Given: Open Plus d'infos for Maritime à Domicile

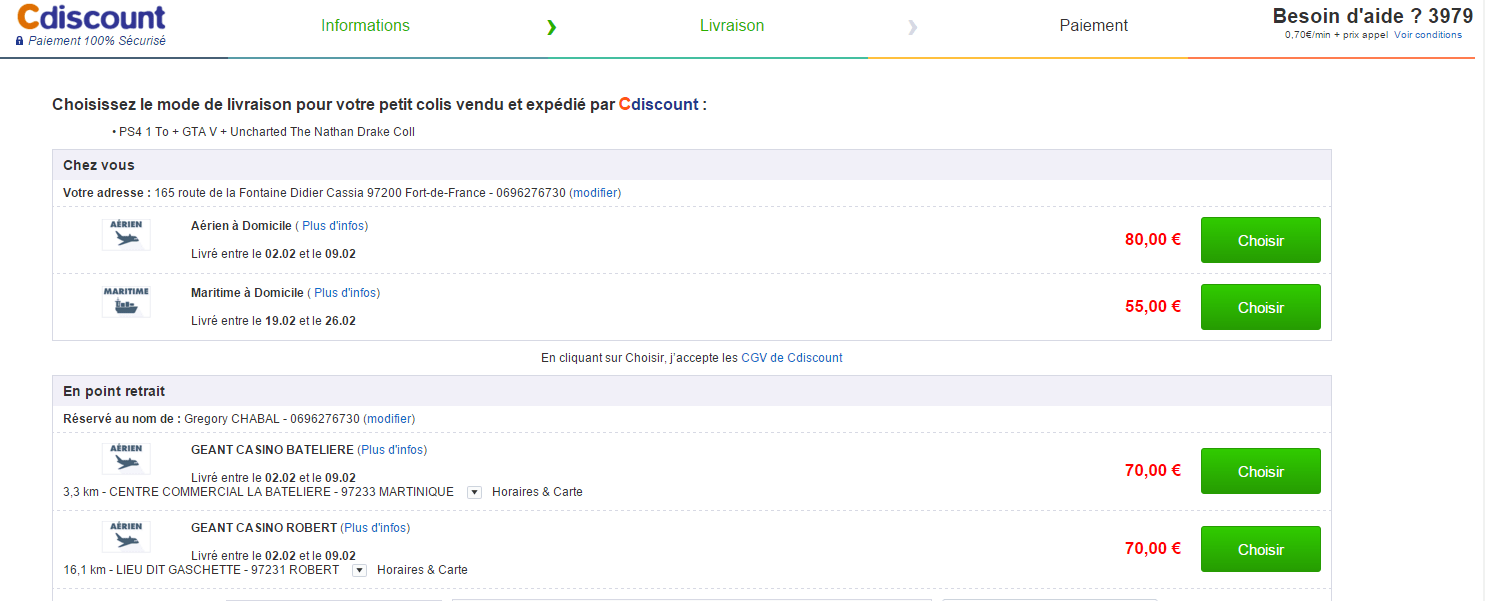Looking at the screenshot, I should pyautogui.click(x=346, y=293).
